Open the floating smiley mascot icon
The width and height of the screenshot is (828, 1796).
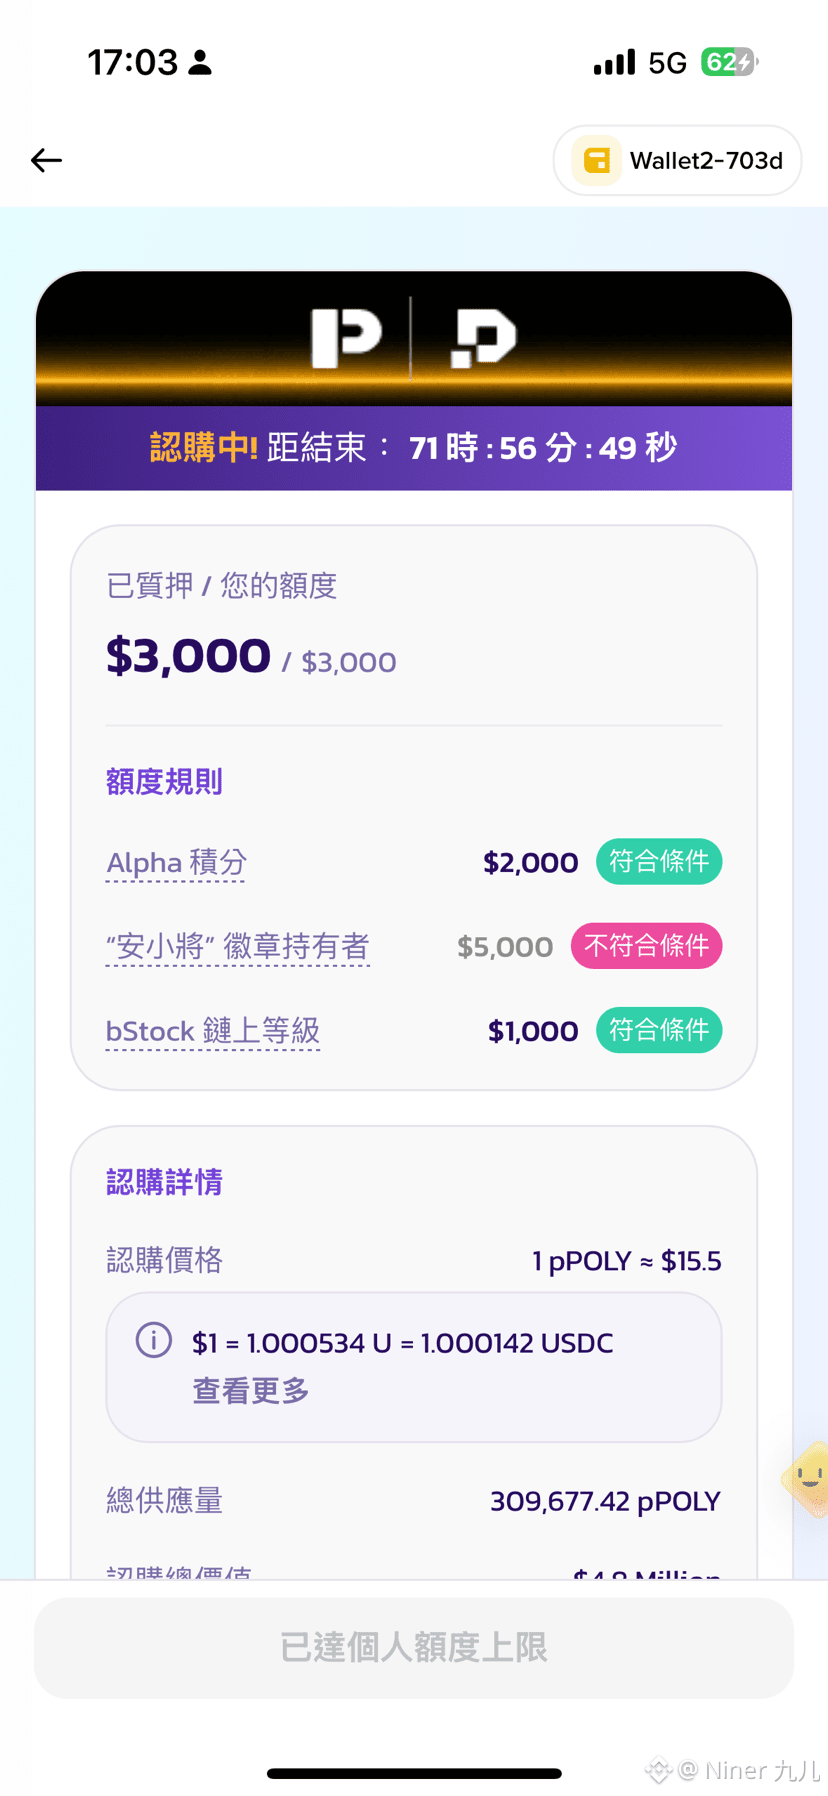tap(808, 1478)
